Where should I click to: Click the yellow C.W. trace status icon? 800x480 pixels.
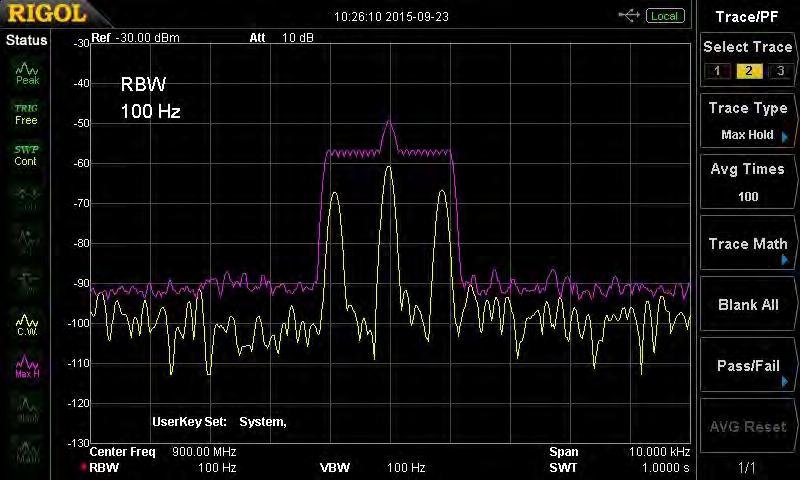pos(27,325)
